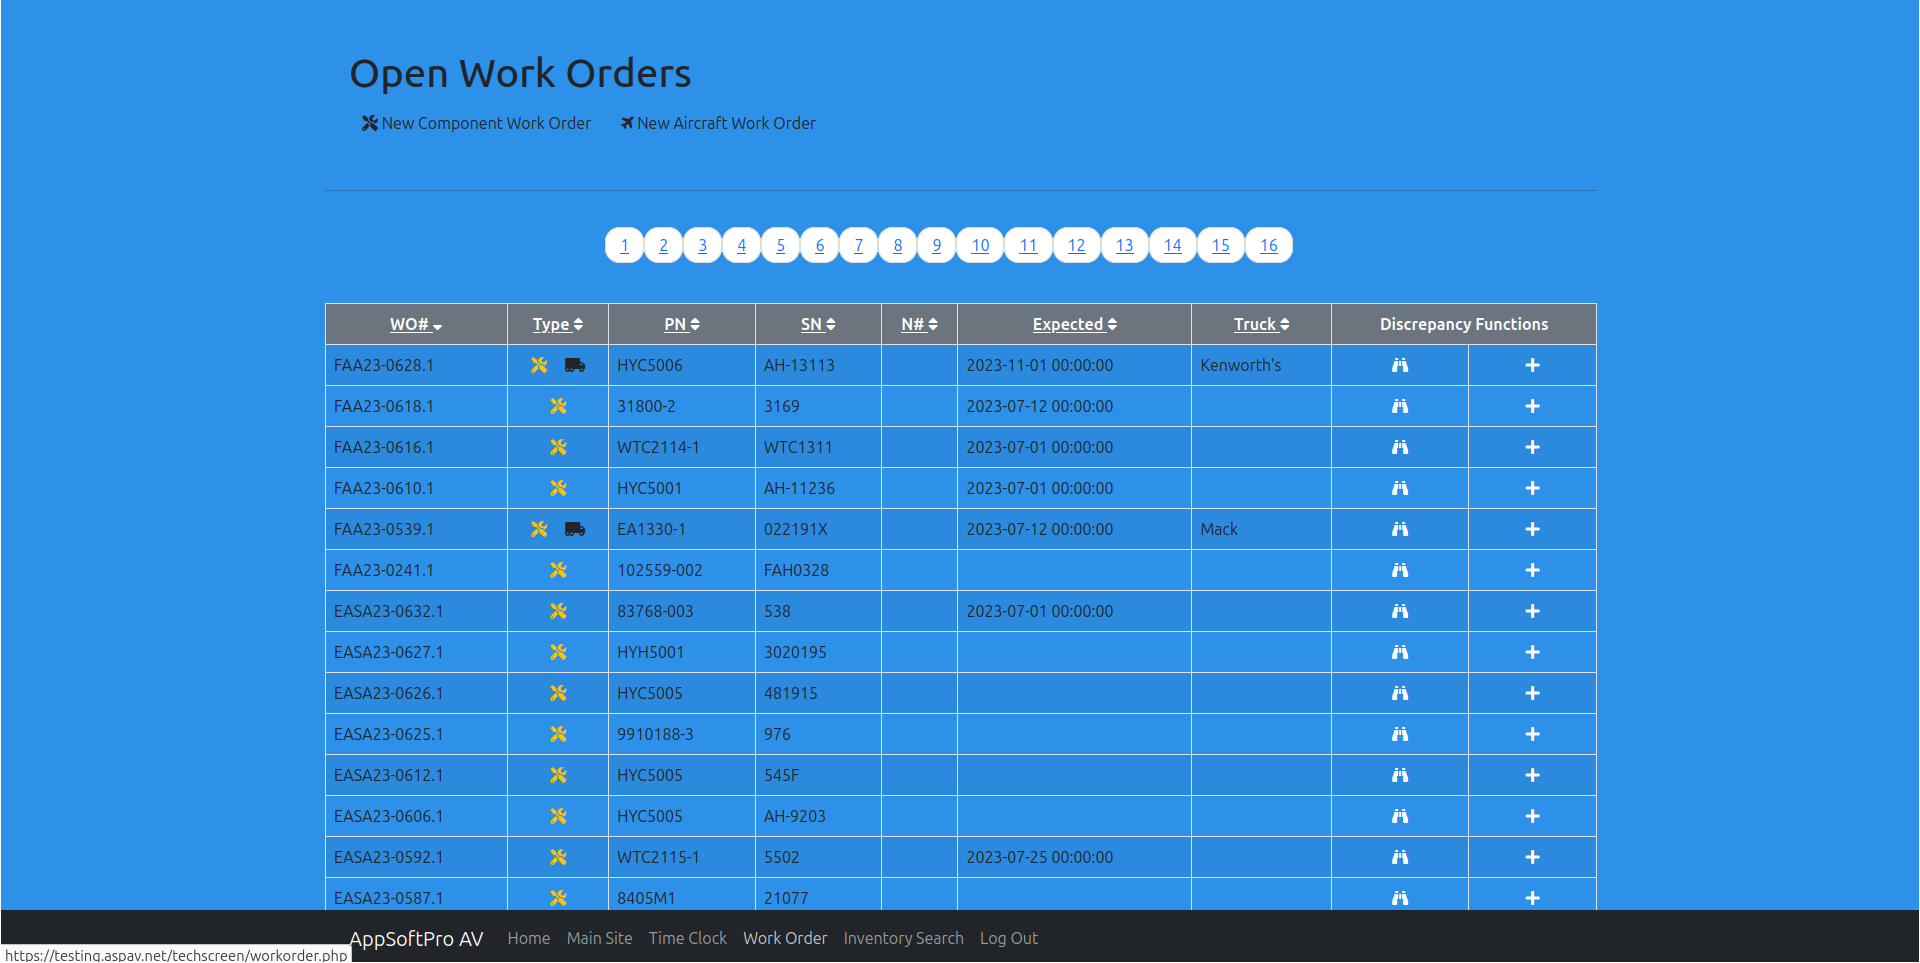Create a New Aircraft Work Order
Screen dimensions: 1920x963
click(x=718, y=123)
